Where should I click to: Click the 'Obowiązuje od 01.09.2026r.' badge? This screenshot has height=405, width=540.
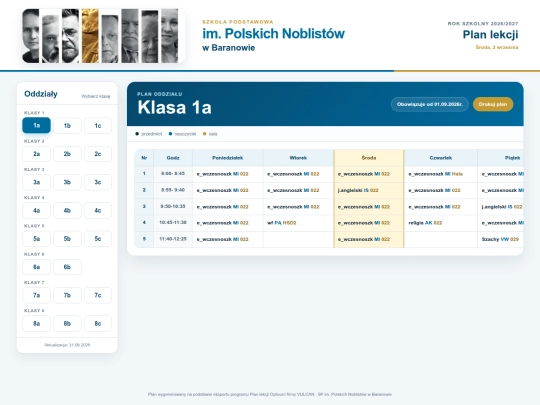pos(429,104)
